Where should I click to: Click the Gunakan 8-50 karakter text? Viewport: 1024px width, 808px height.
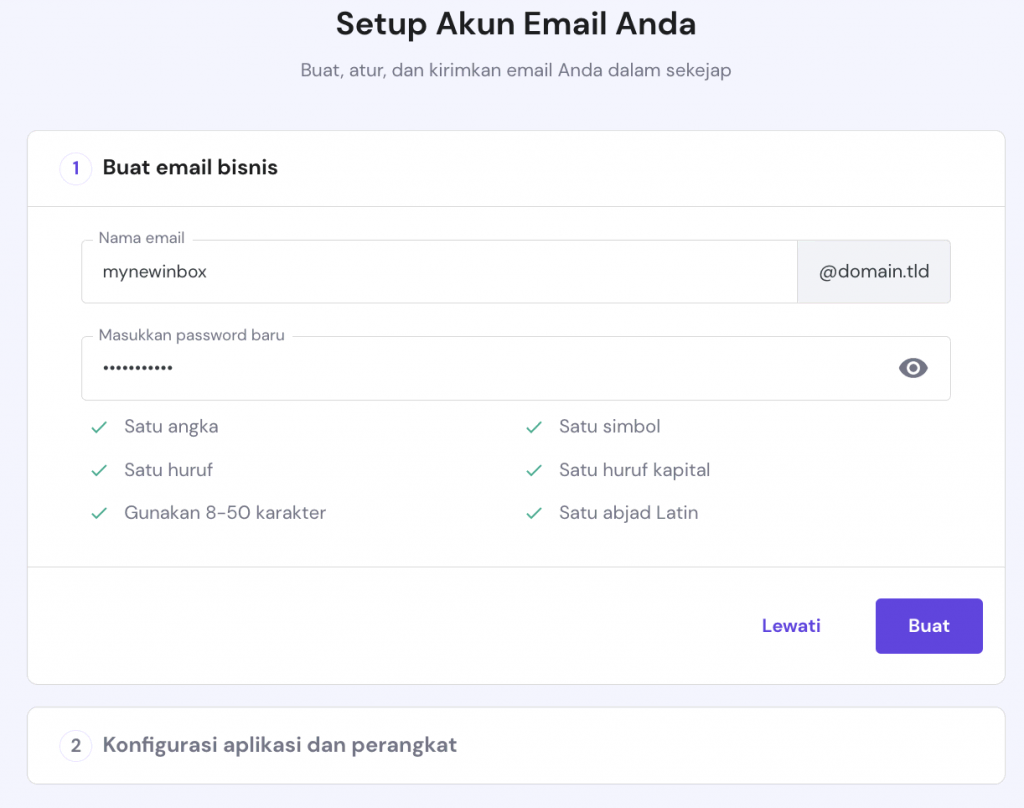tap(225, 513)
